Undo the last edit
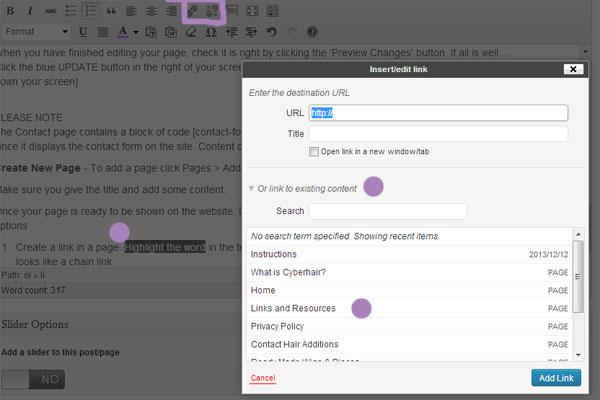 point(271,32)
